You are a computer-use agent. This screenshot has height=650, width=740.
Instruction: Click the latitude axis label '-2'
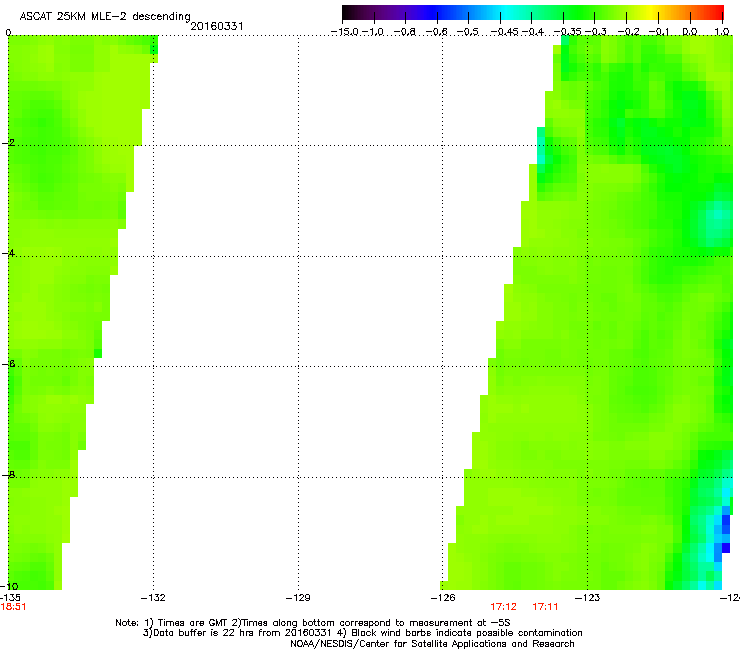click(8, 143)
